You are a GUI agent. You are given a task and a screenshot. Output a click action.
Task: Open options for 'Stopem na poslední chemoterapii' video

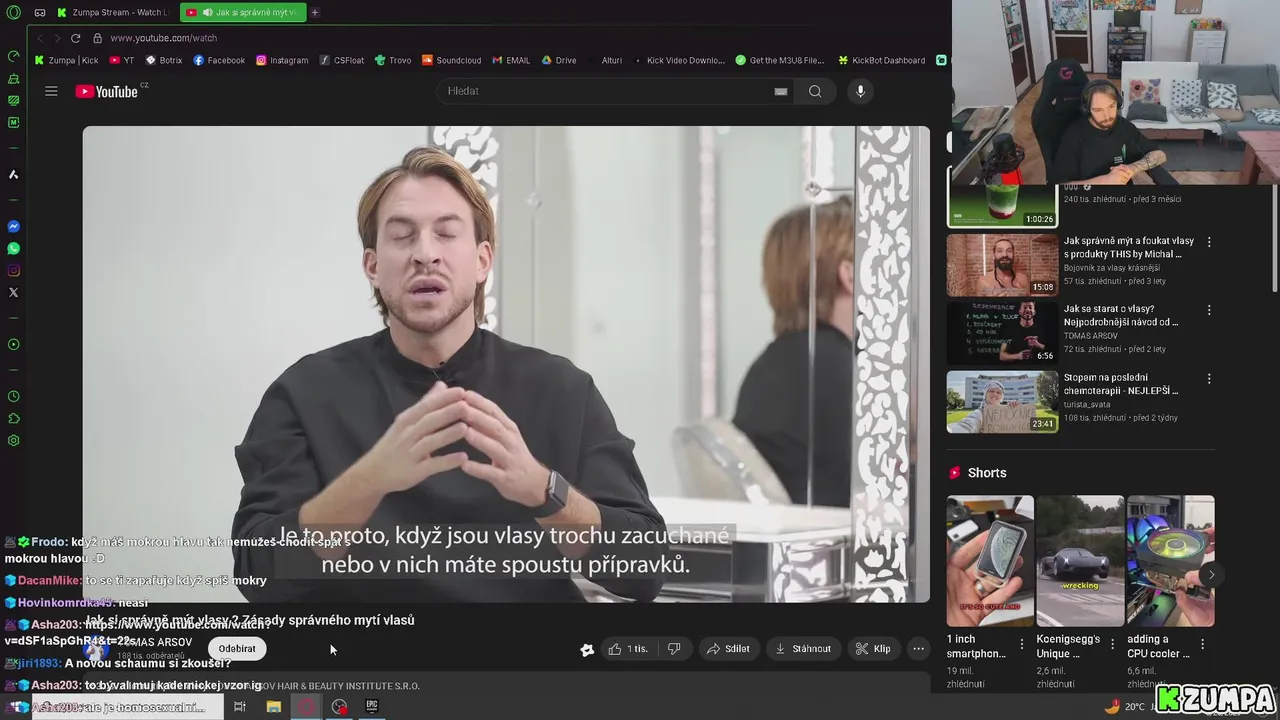pyautogui.click(x=1209, y=379)
